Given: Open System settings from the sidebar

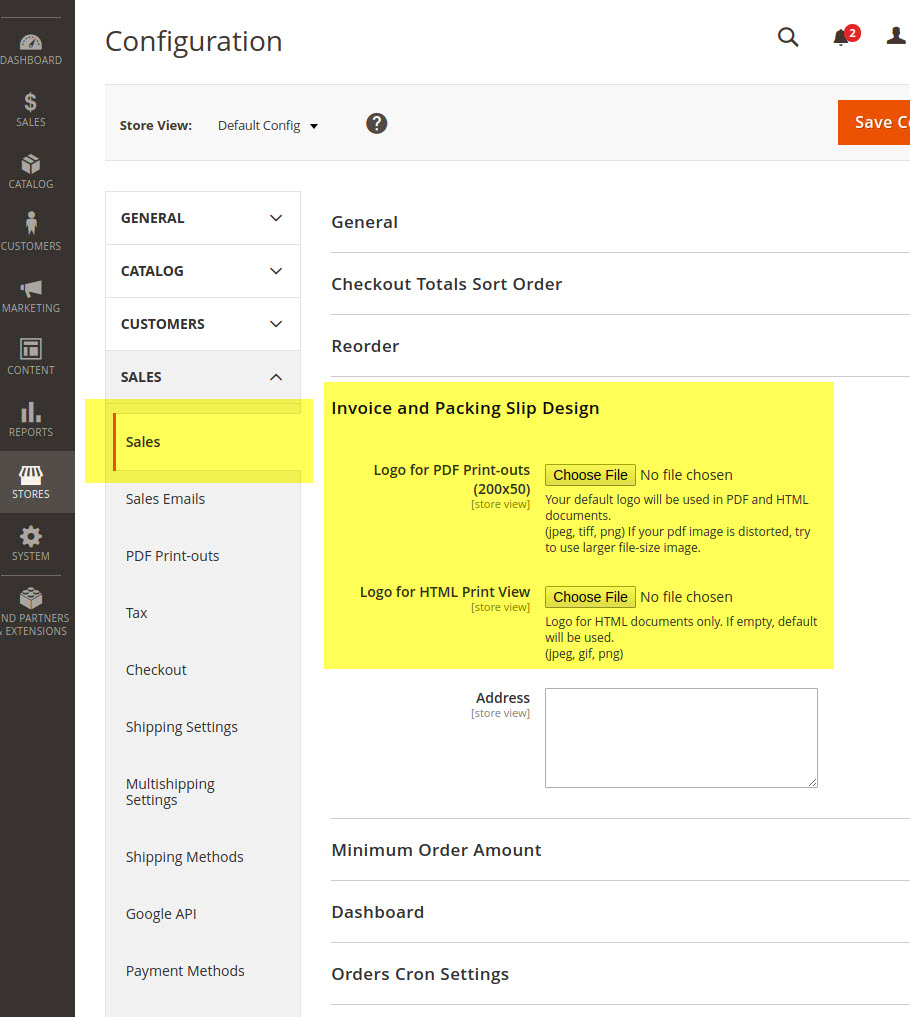Looking at the screenshot, I should (31, 541).
